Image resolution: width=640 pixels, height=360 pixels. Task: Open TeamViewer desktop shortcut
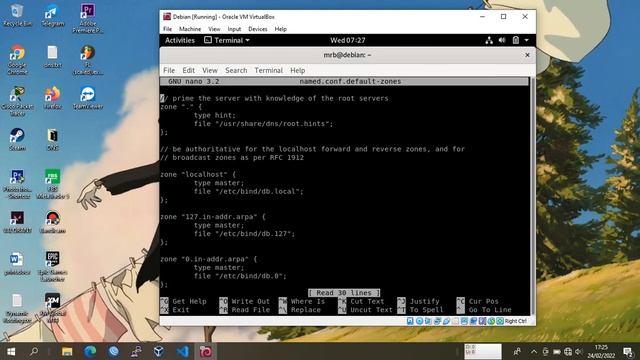tap(88, 98)
